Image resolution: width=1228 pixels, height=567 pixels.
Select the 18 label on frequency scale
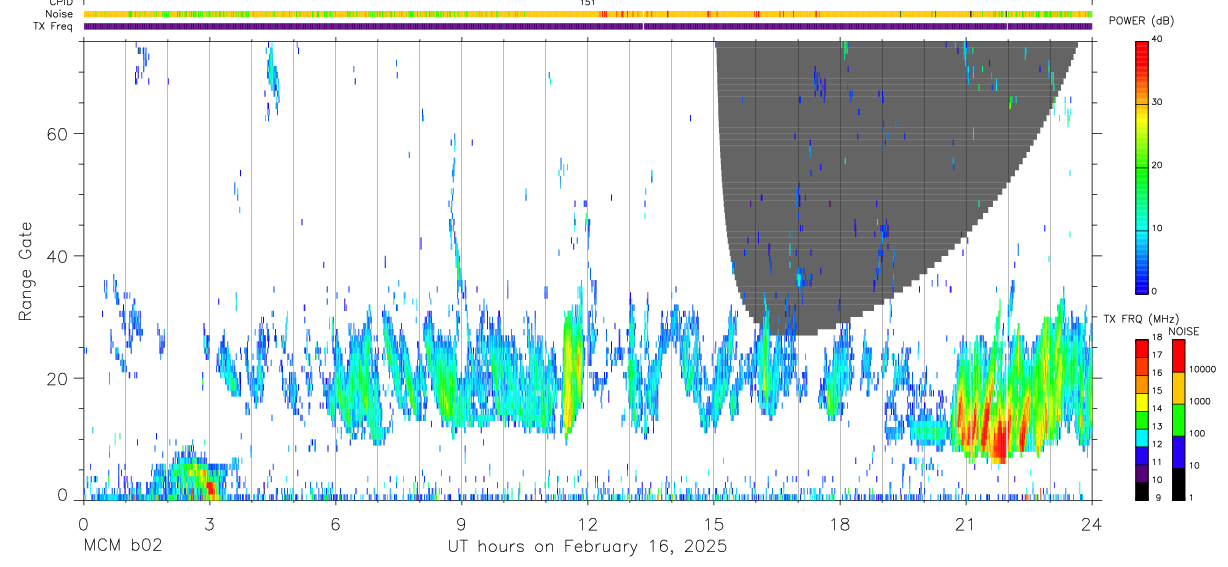tap(1158, 338)
